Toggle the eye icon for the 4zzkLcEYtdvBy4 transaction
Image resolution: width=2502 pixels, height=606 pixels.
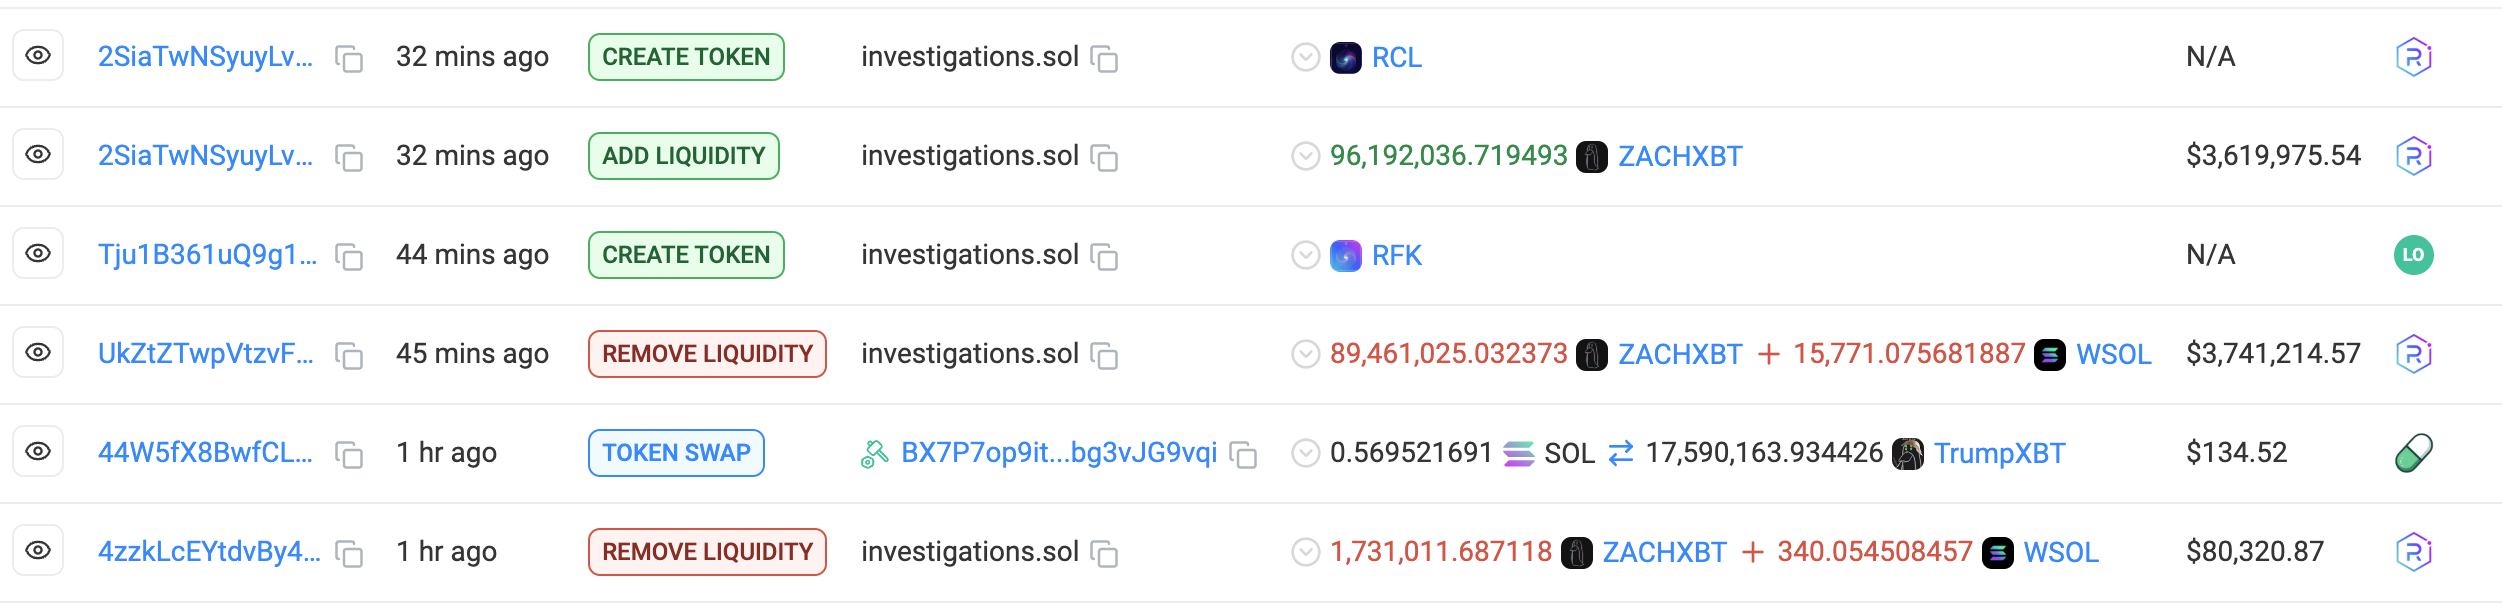(x=38, y=551)
